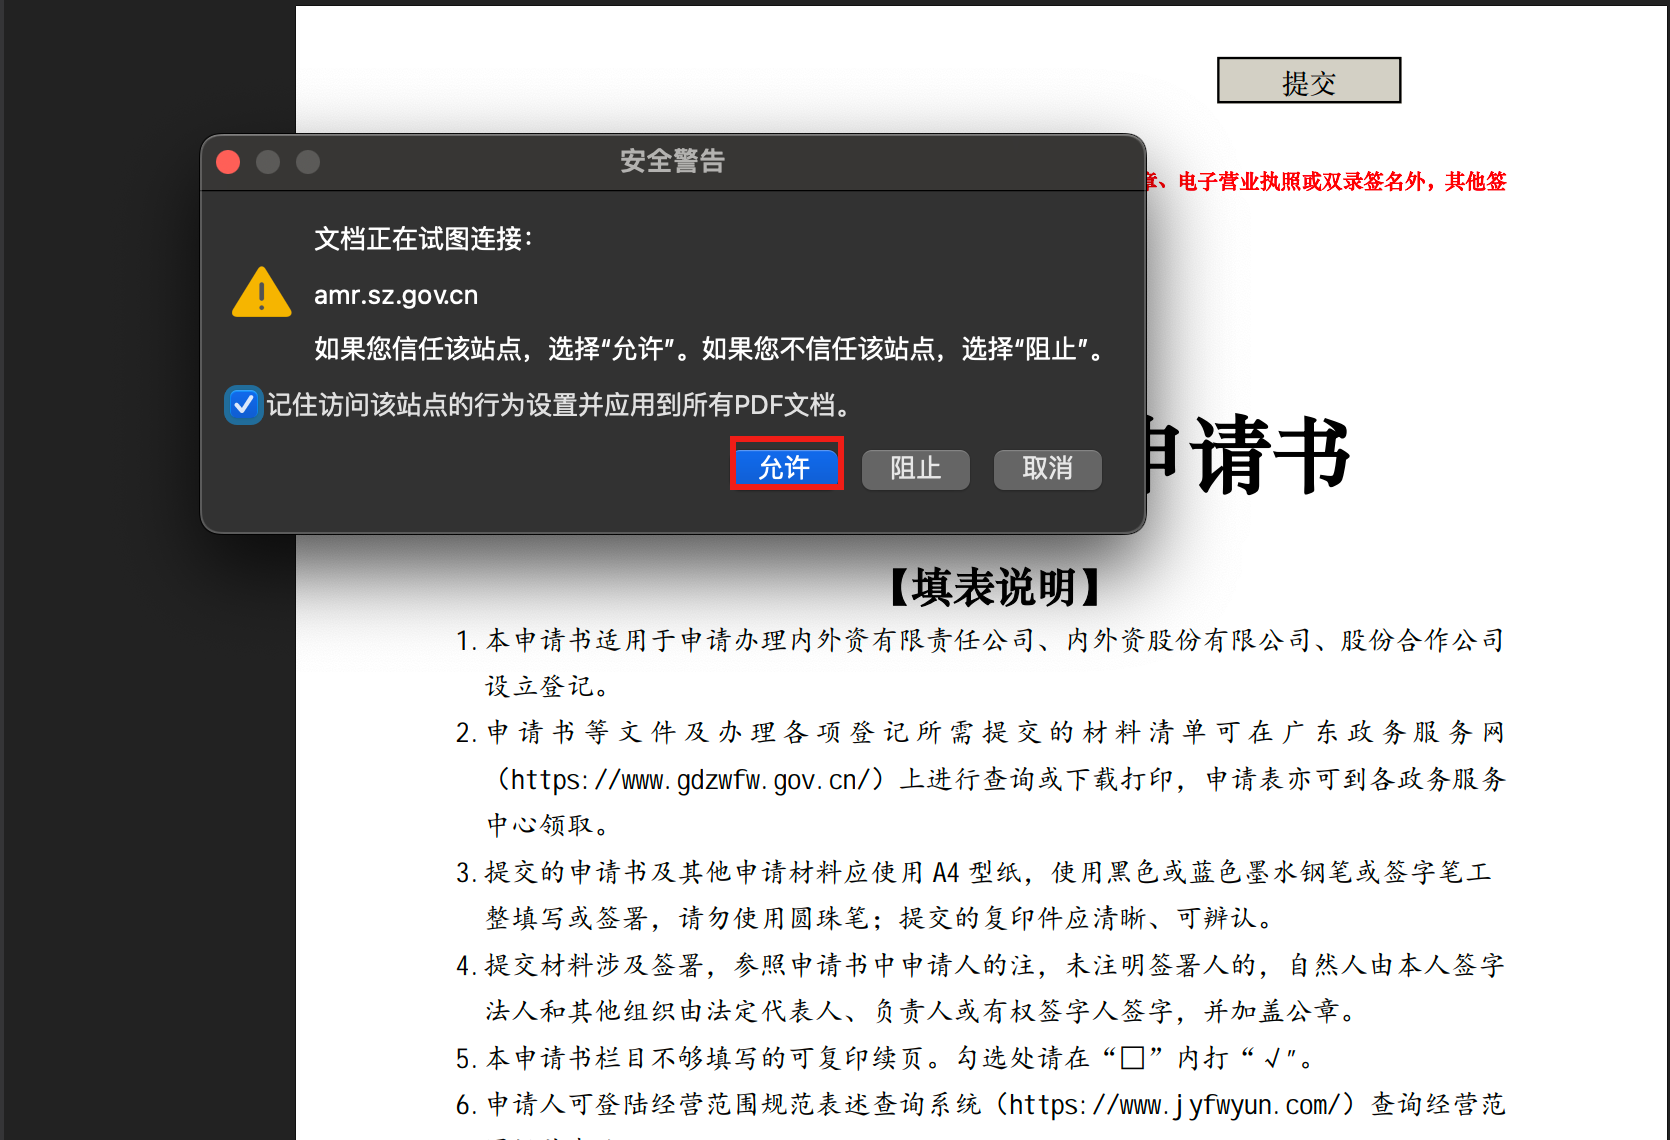Click the 取消 (Cancel) button
The width and height of the screenshot is (1670, 1140).
pyautogui.click(x=1047, y=469)
